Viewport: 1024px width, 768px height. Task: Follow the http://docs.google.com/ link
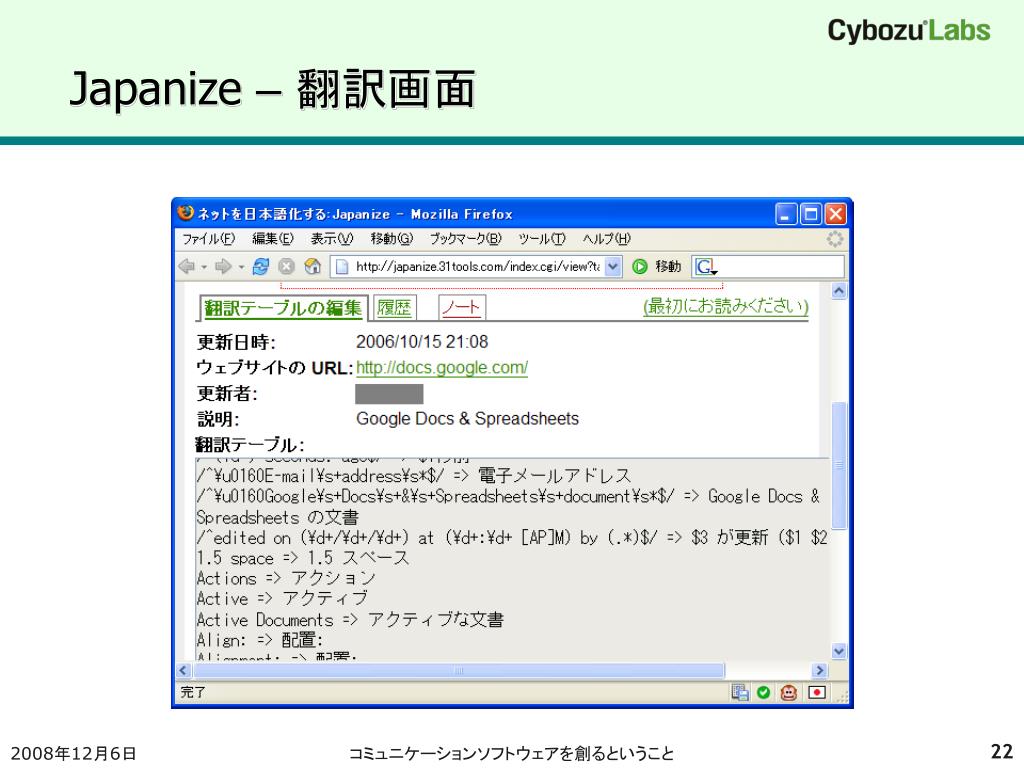click(x=441, y=368)
